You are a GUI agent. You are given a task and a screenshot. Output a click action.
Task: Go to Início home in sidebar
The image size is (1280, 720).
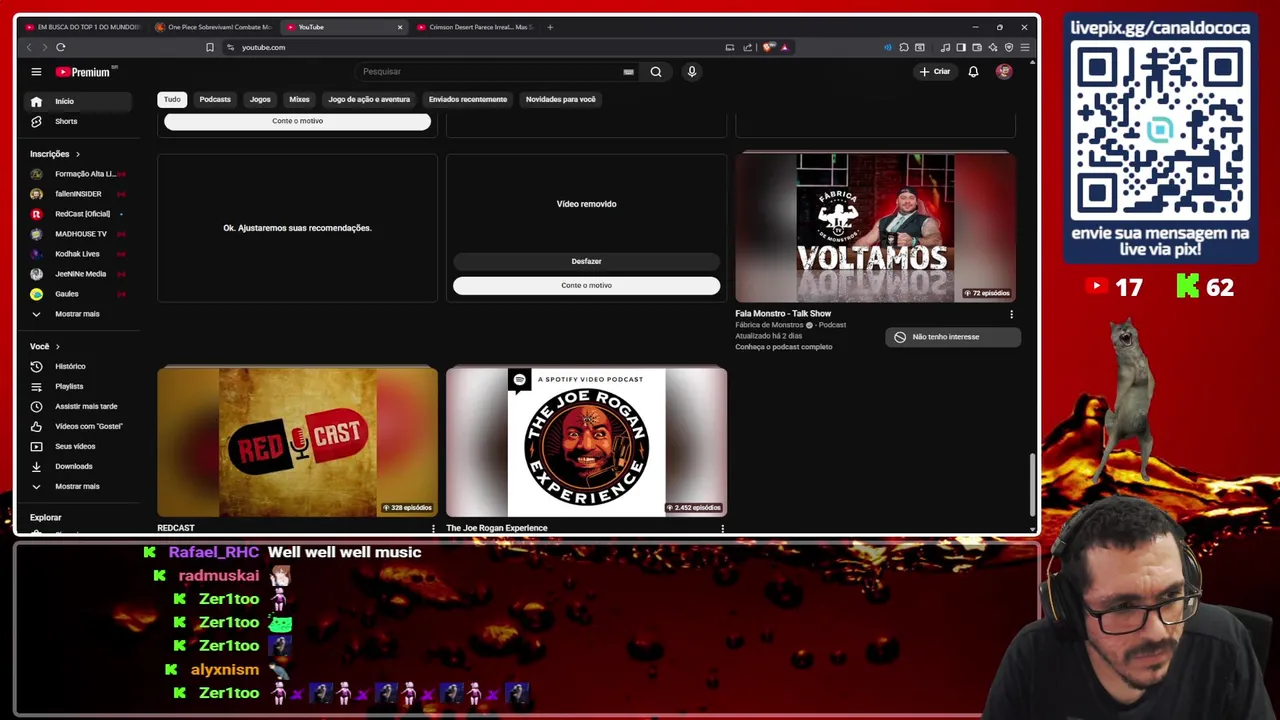[x=79, y=101]
